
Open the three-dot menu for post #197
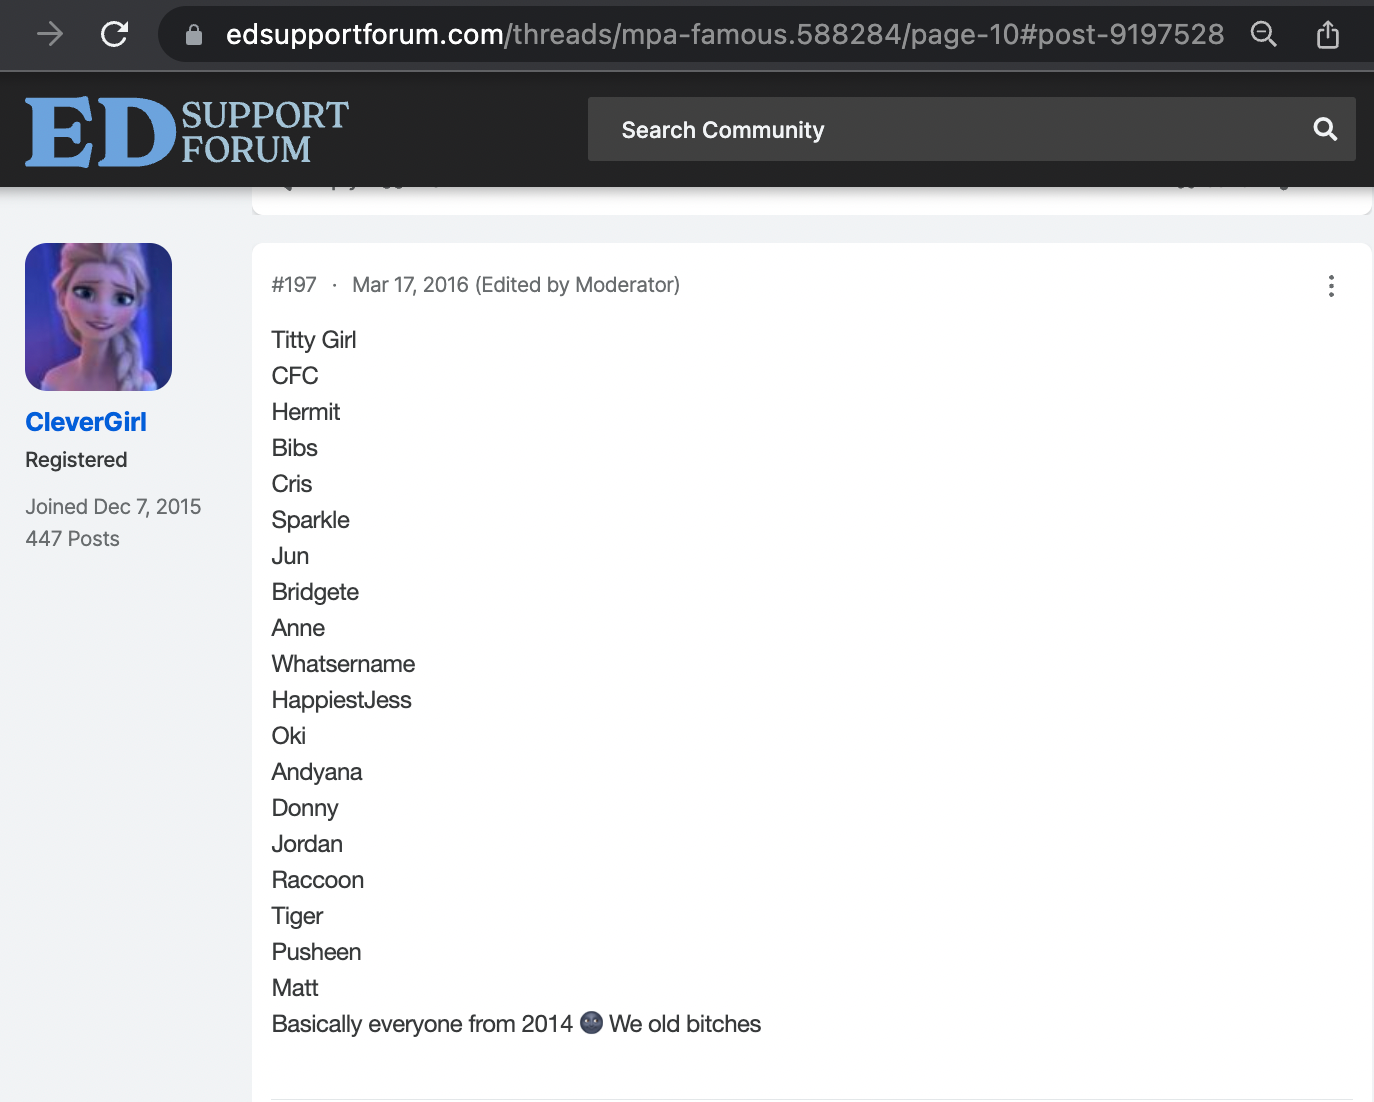(x=1331, y=286)
